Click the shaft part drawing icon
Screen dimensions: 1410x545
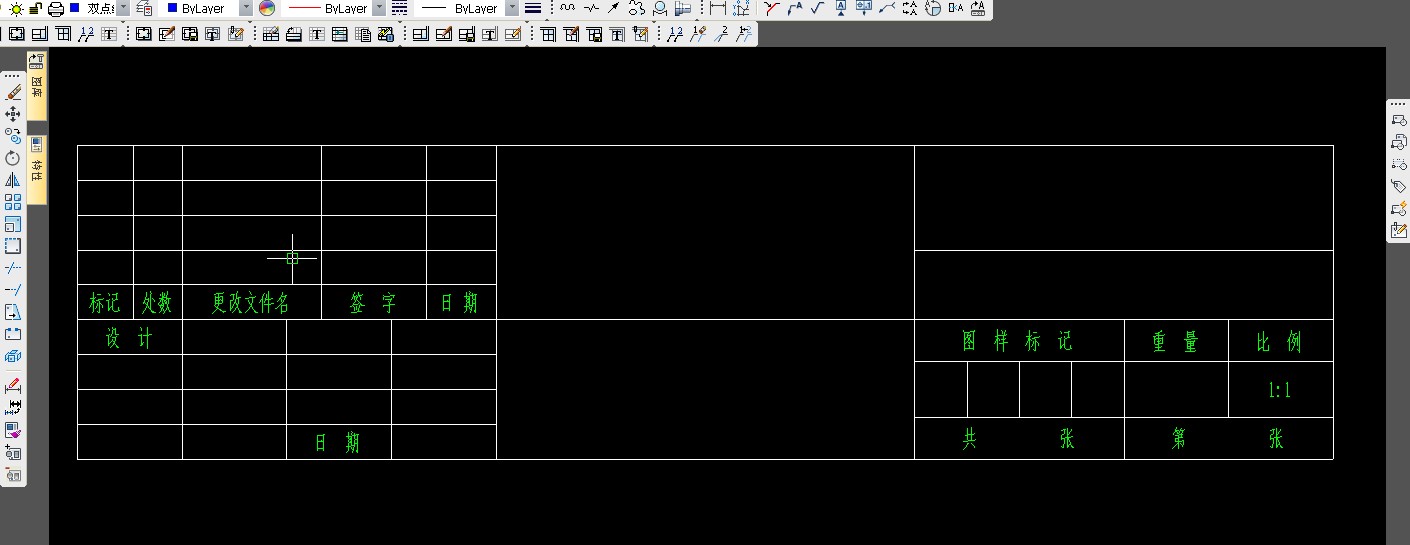click(x=683, y=8)
